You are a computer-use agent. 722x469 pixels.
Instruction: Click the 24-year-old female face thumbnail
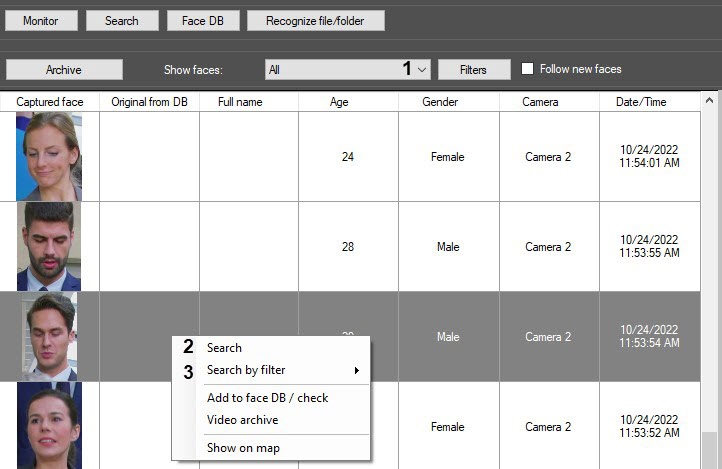(x=49, y=156)
